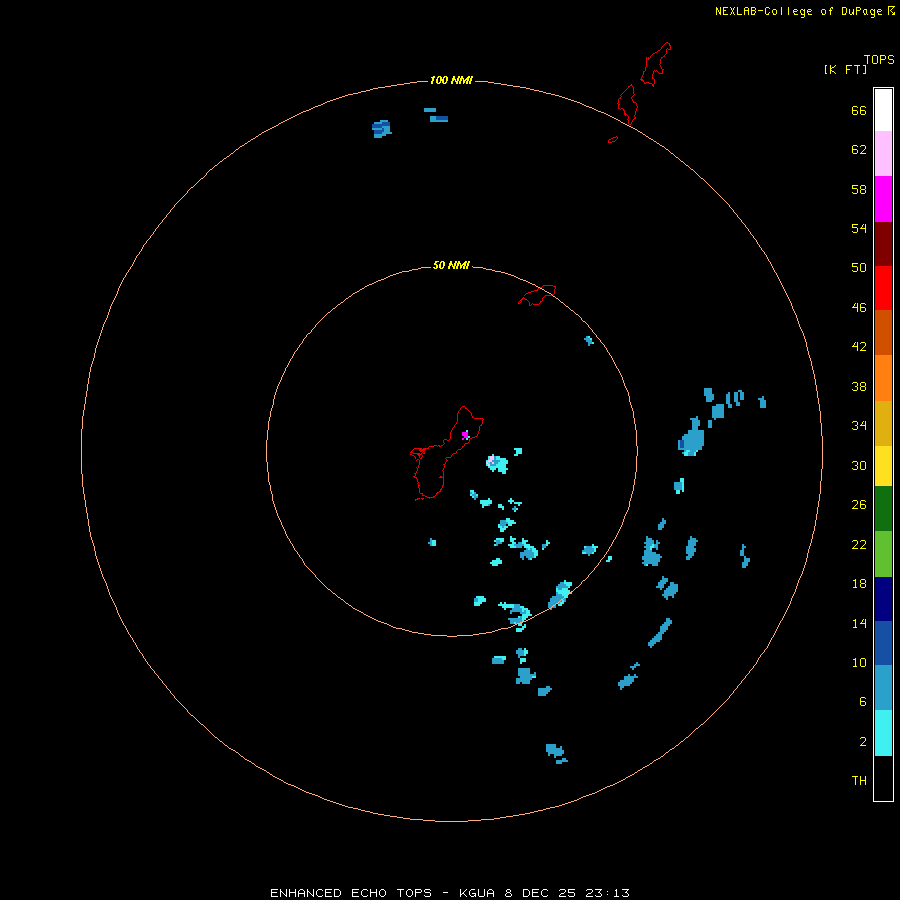Viewport: 900px width, 900px height.
Task: Click the dark orange 46 legend swatch
Action: [x=883, y=332]
